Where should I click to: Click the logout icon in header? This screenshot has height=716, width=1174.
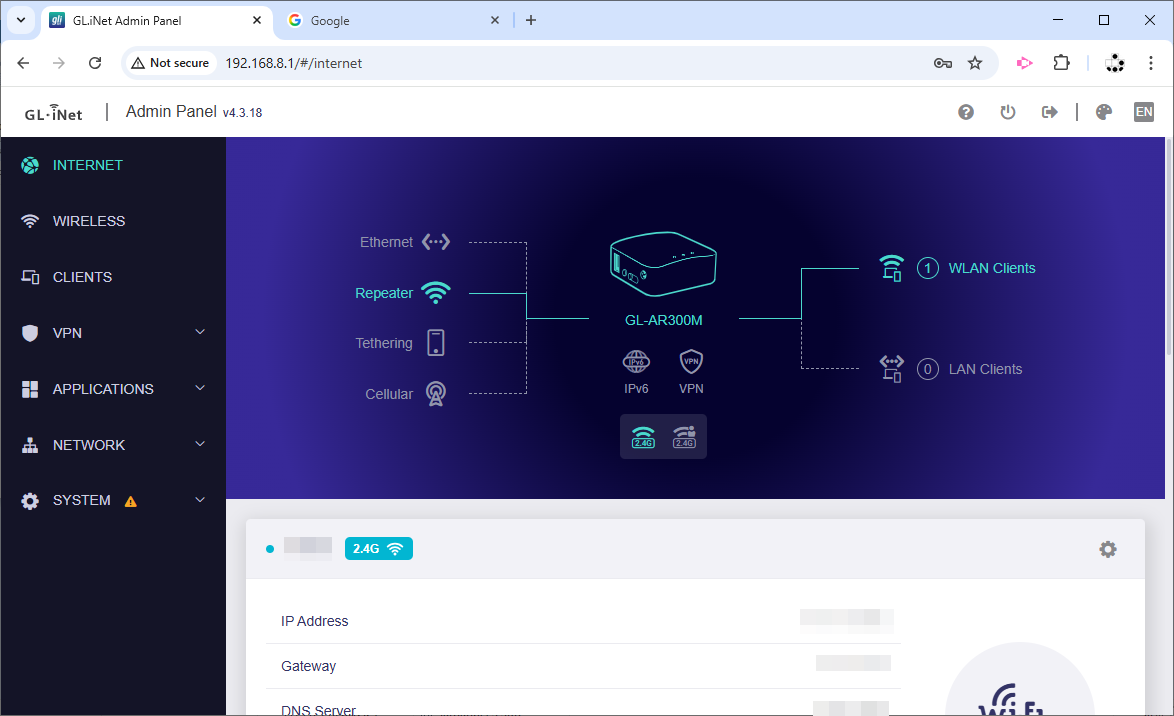tap(1049, 112)
